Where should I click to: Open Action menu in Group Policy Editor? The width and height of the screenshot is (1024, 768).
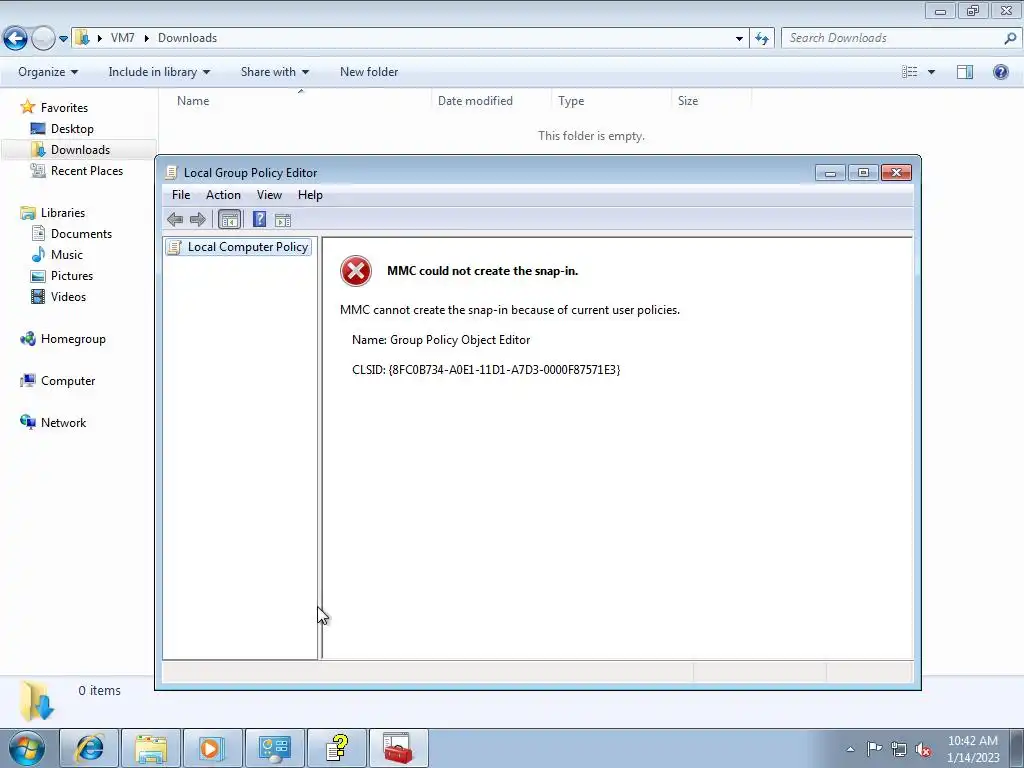coord(223,195)
